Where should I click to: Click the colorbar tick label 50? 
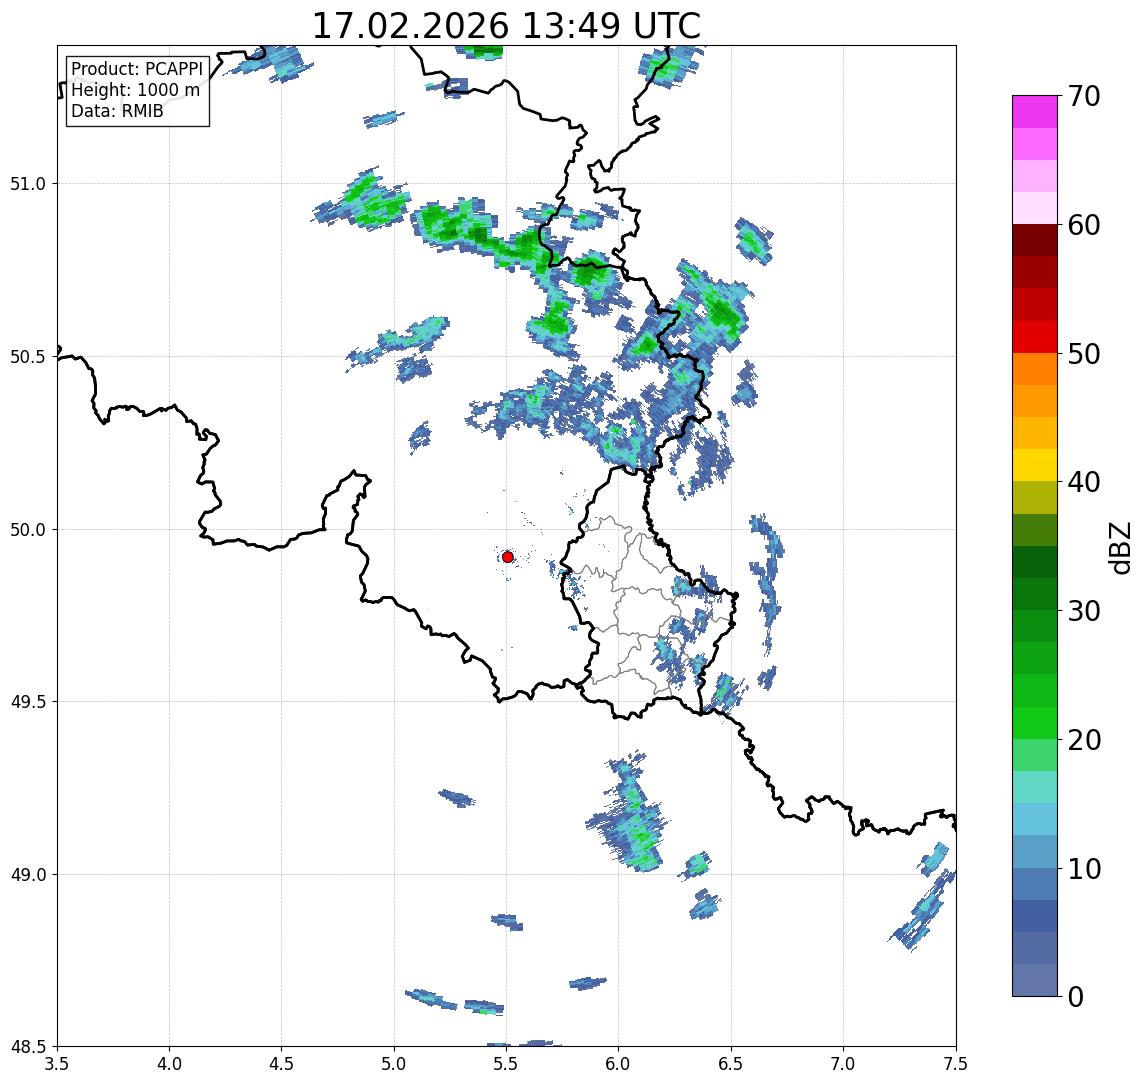[x=1084, y=354]
